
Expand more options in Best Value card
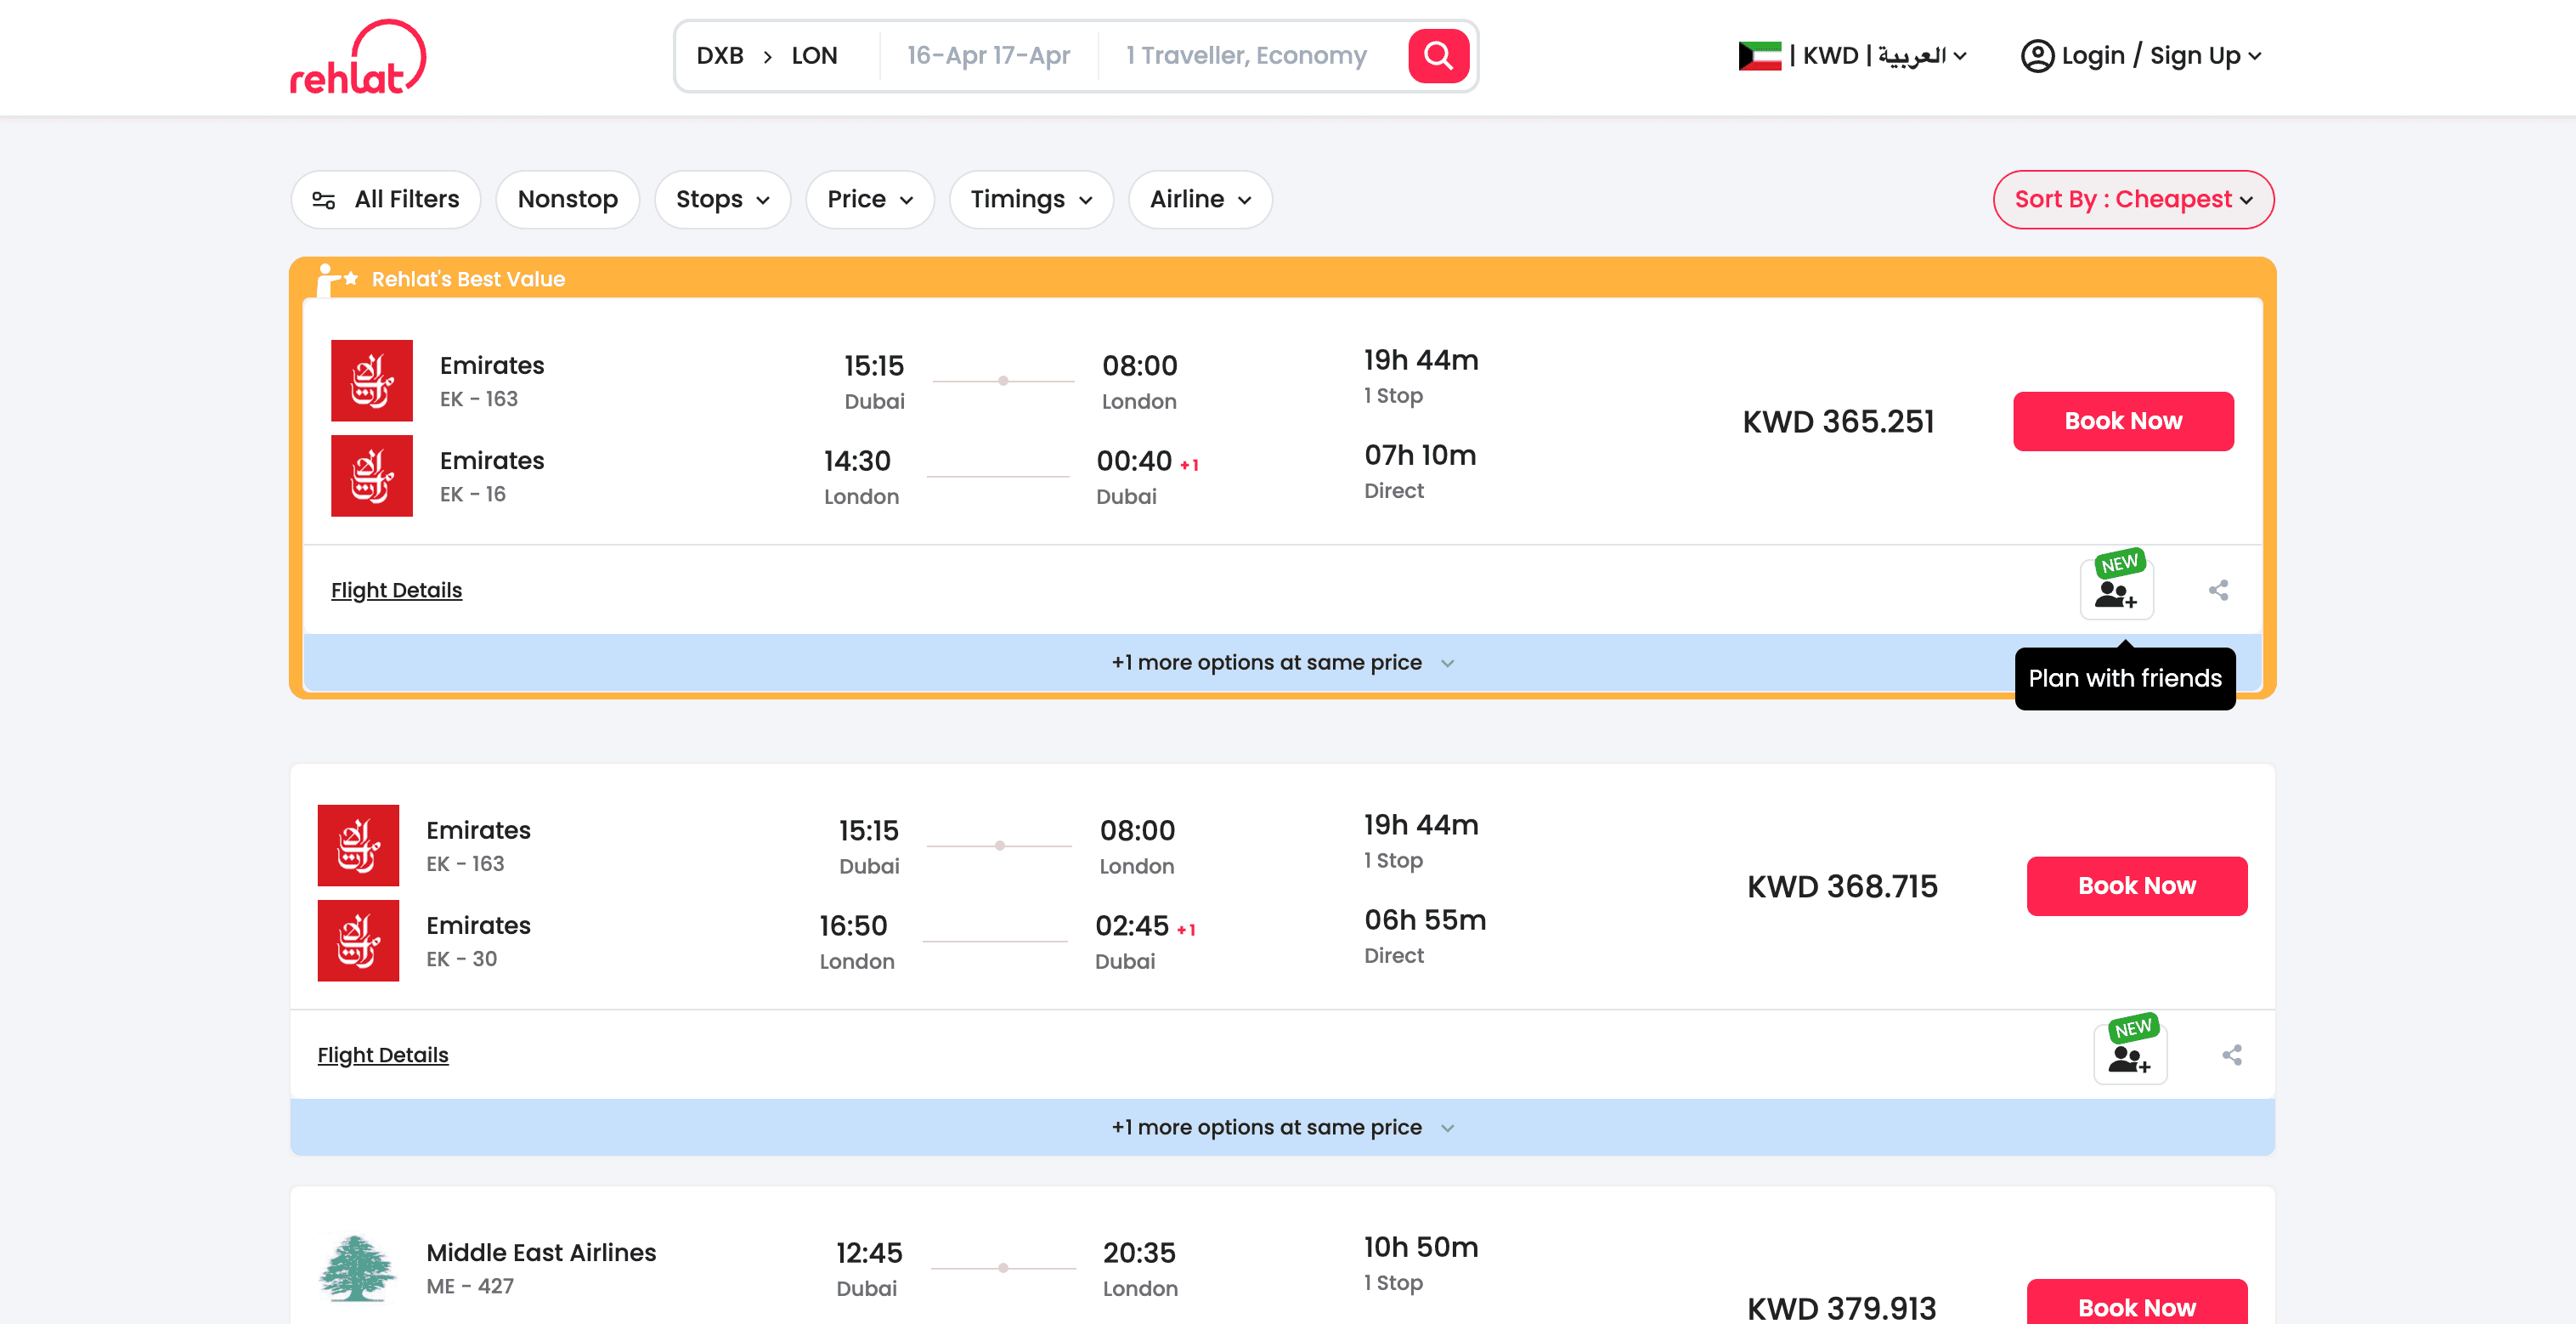(1281, 662)
